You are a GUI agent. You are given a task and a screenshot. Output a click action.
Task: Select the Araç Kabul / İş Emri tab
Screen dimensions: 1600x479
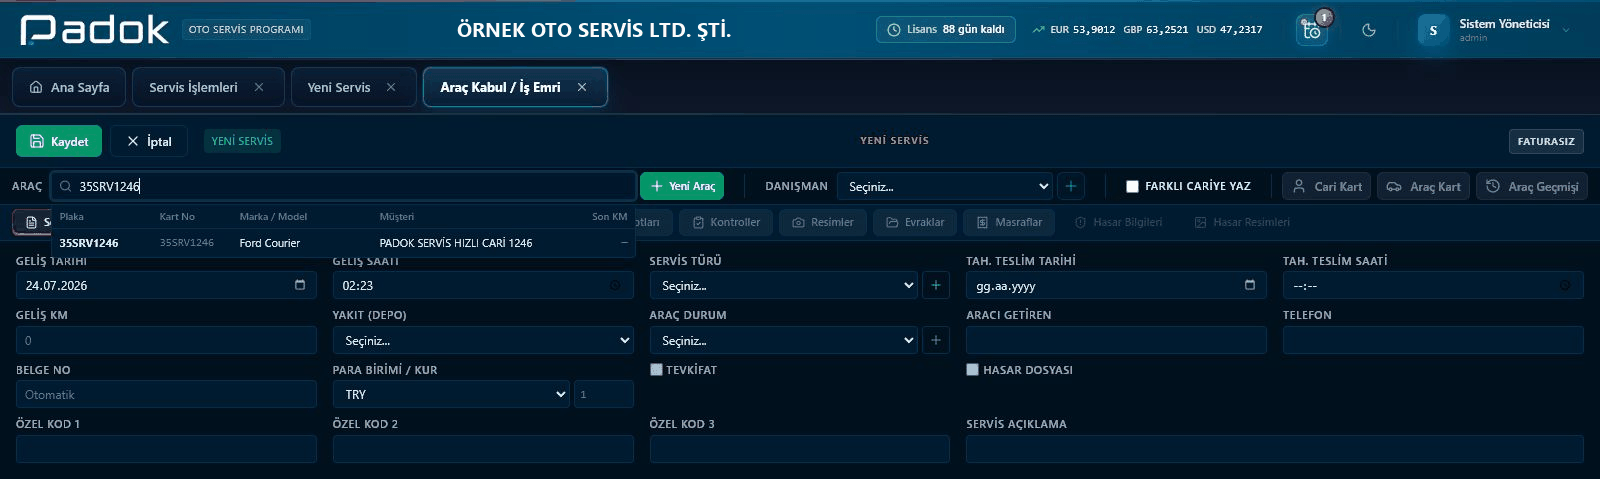500,87
